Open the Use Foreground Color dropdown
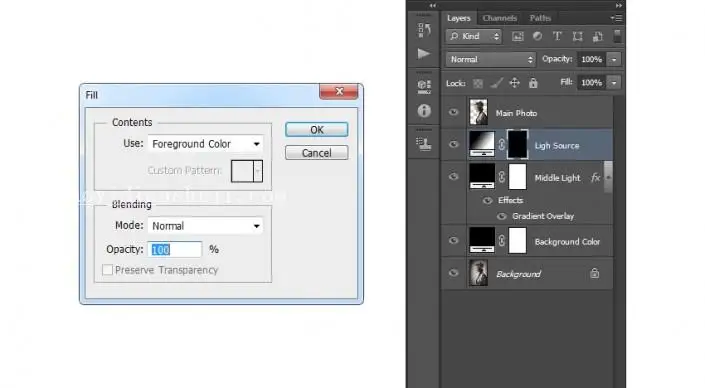 pos(205,144)
